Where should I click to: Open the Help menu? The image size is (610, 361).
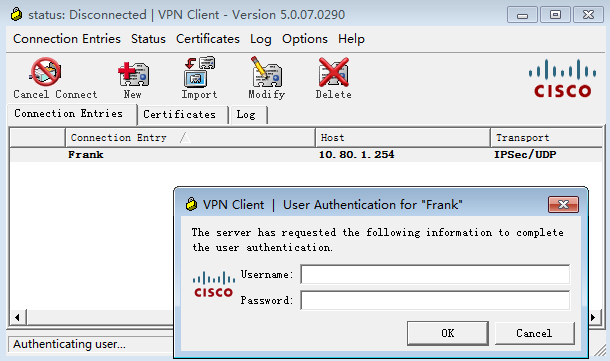click(351, 39)
